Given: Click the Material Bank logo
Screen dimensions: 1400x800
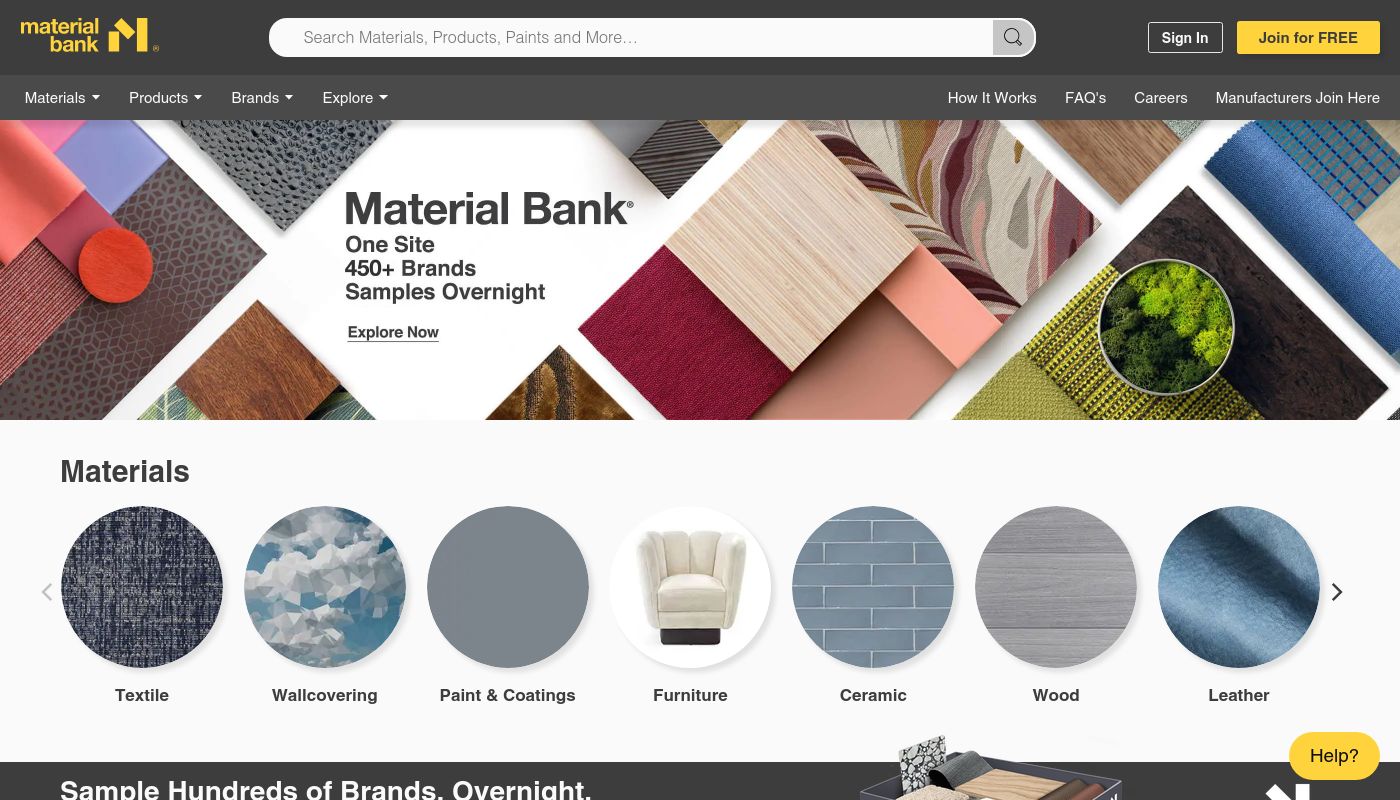Looking at the screenshot, I should tap(90, 35).
